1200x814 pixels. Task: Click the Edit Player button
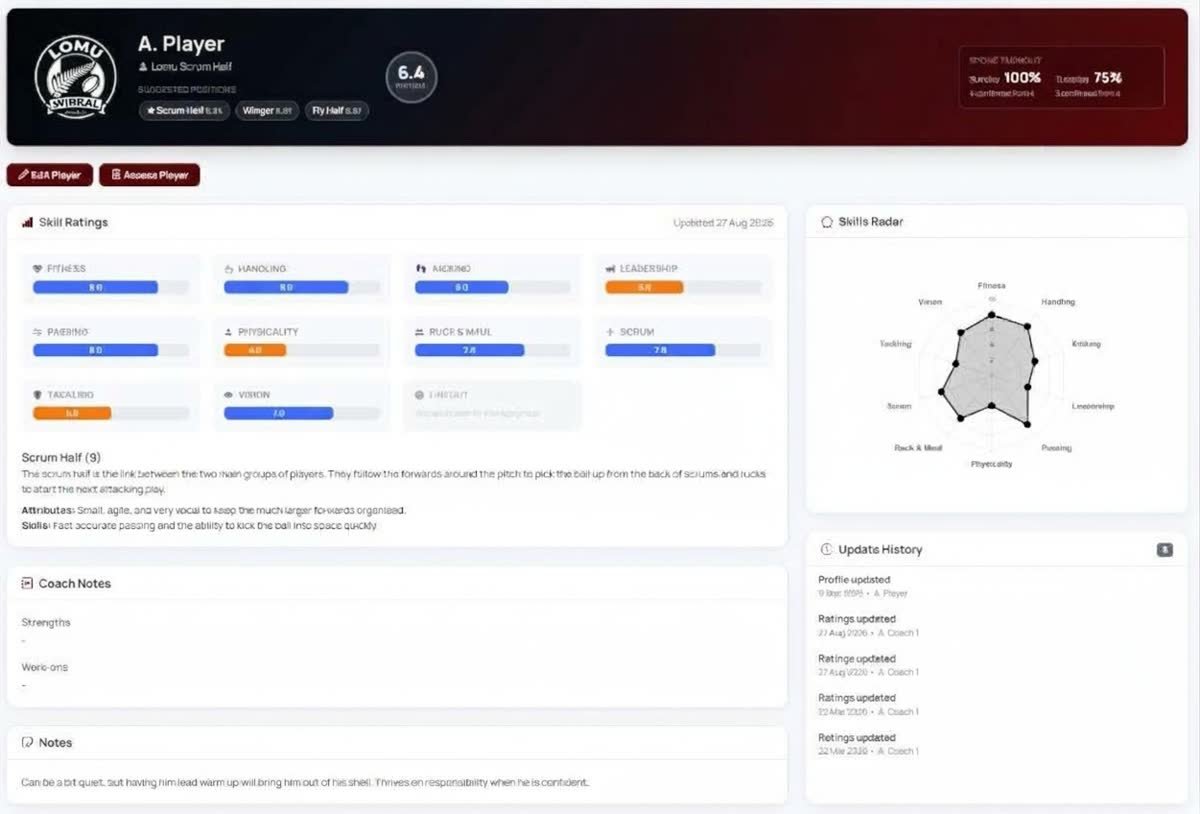click(x=50, y=175)
